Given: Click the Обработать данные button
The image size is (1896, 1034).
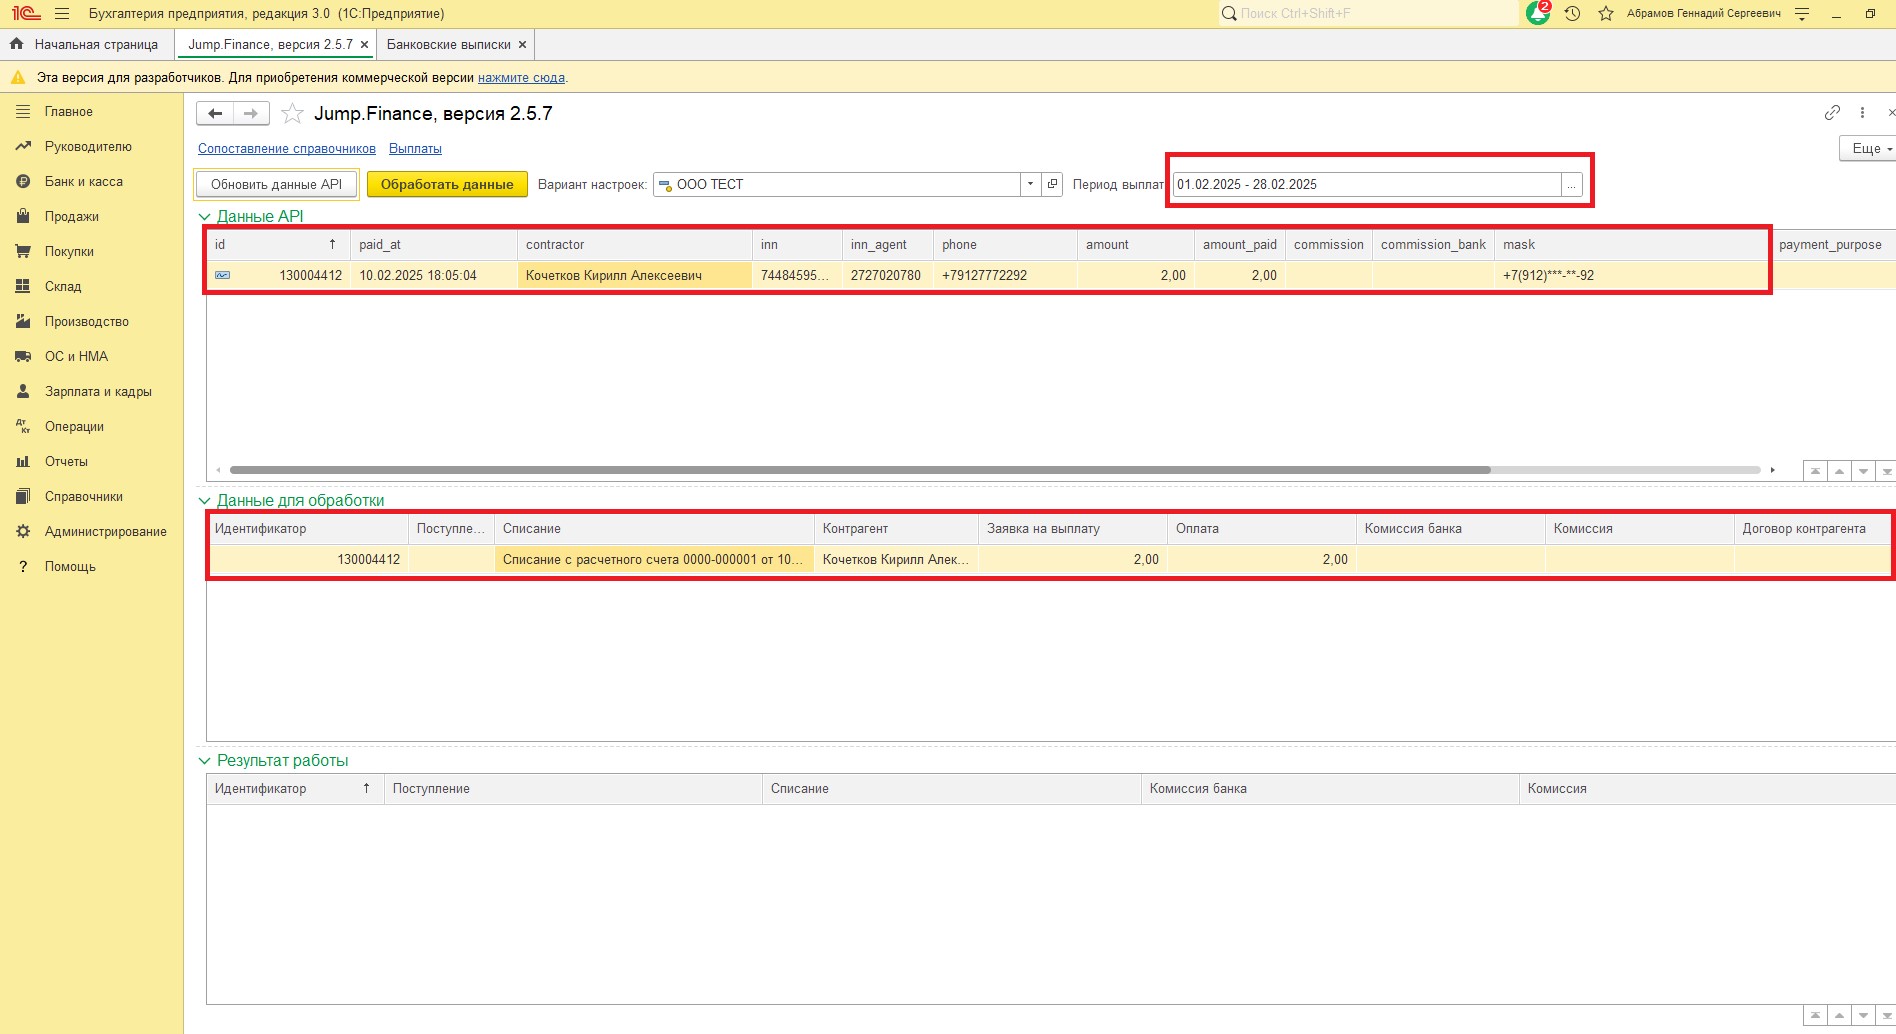Looking at the screenshot, I should pyautogui.click(x=447, y=184).
